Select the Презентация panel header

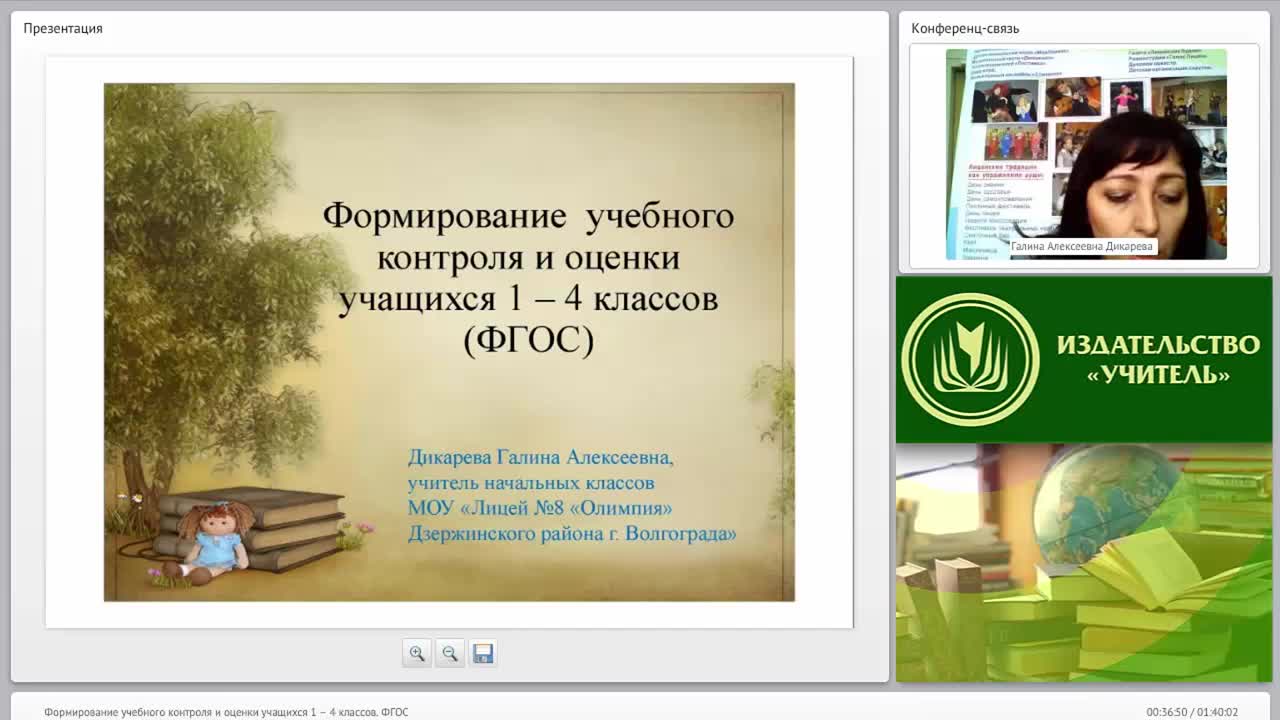click(63, 28)
